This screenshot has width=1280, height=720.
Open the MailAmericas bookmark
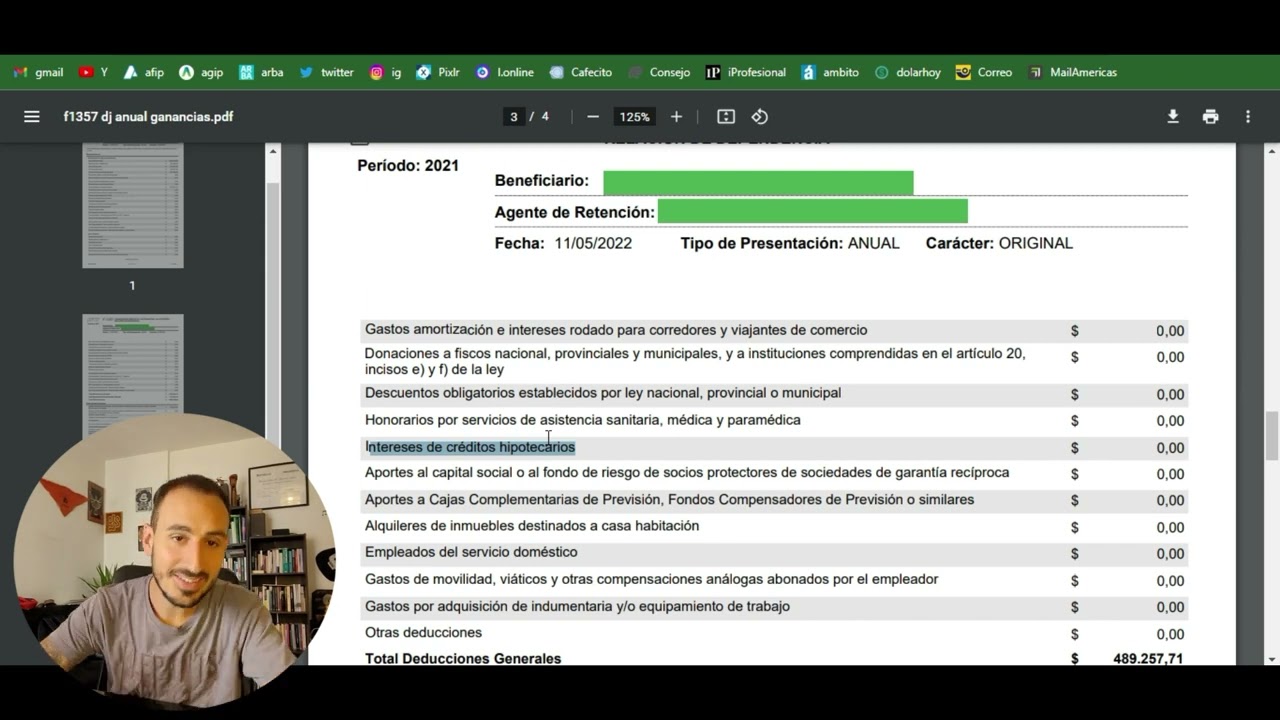(x=1072, y=72)
